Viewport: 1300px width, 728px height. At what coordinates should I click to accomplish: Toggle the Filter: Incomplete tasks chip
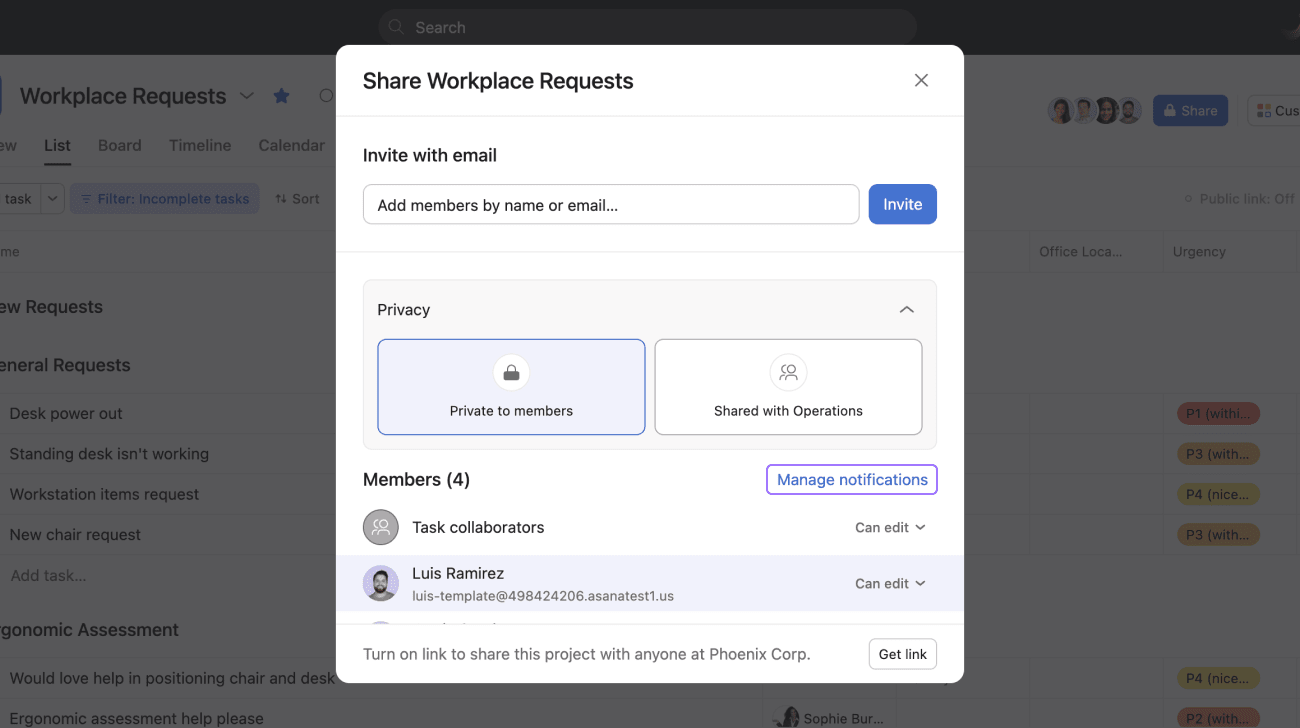point(164,199)
